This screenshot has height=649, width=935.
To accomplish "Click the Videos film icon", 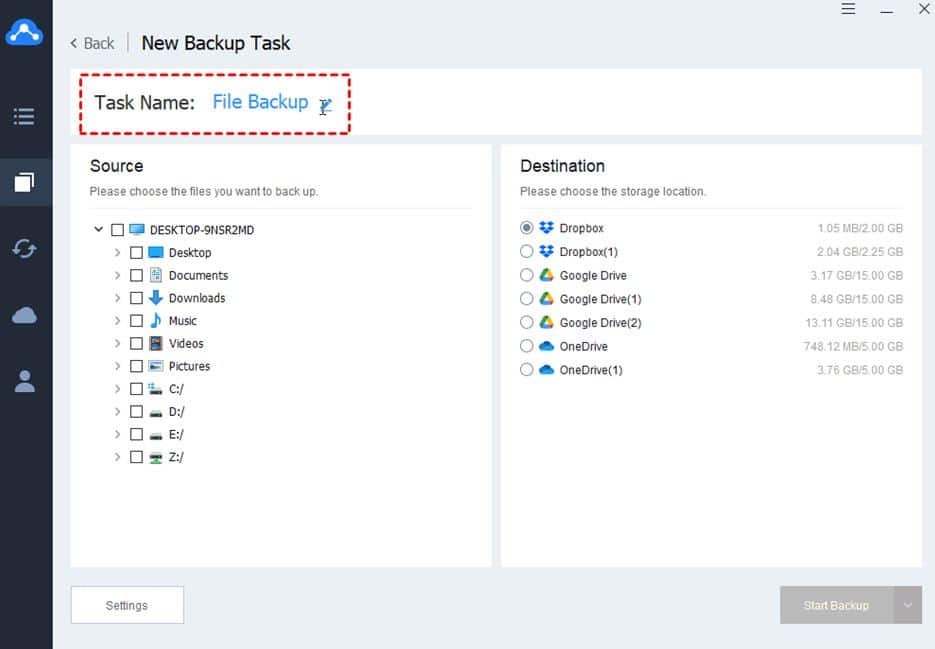I will click(156, 343).
